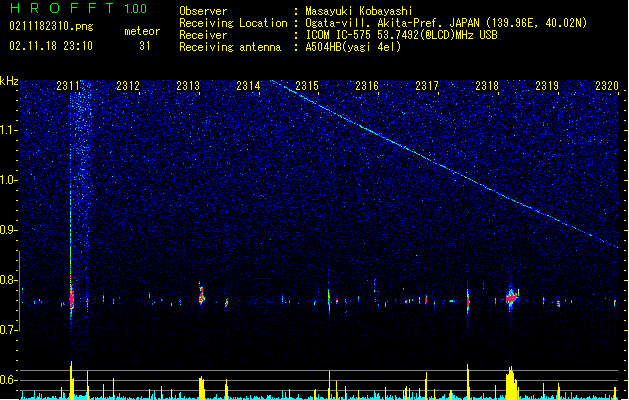Click the 2313 time axis marker
629x400 pixels.
pos(188,85)
